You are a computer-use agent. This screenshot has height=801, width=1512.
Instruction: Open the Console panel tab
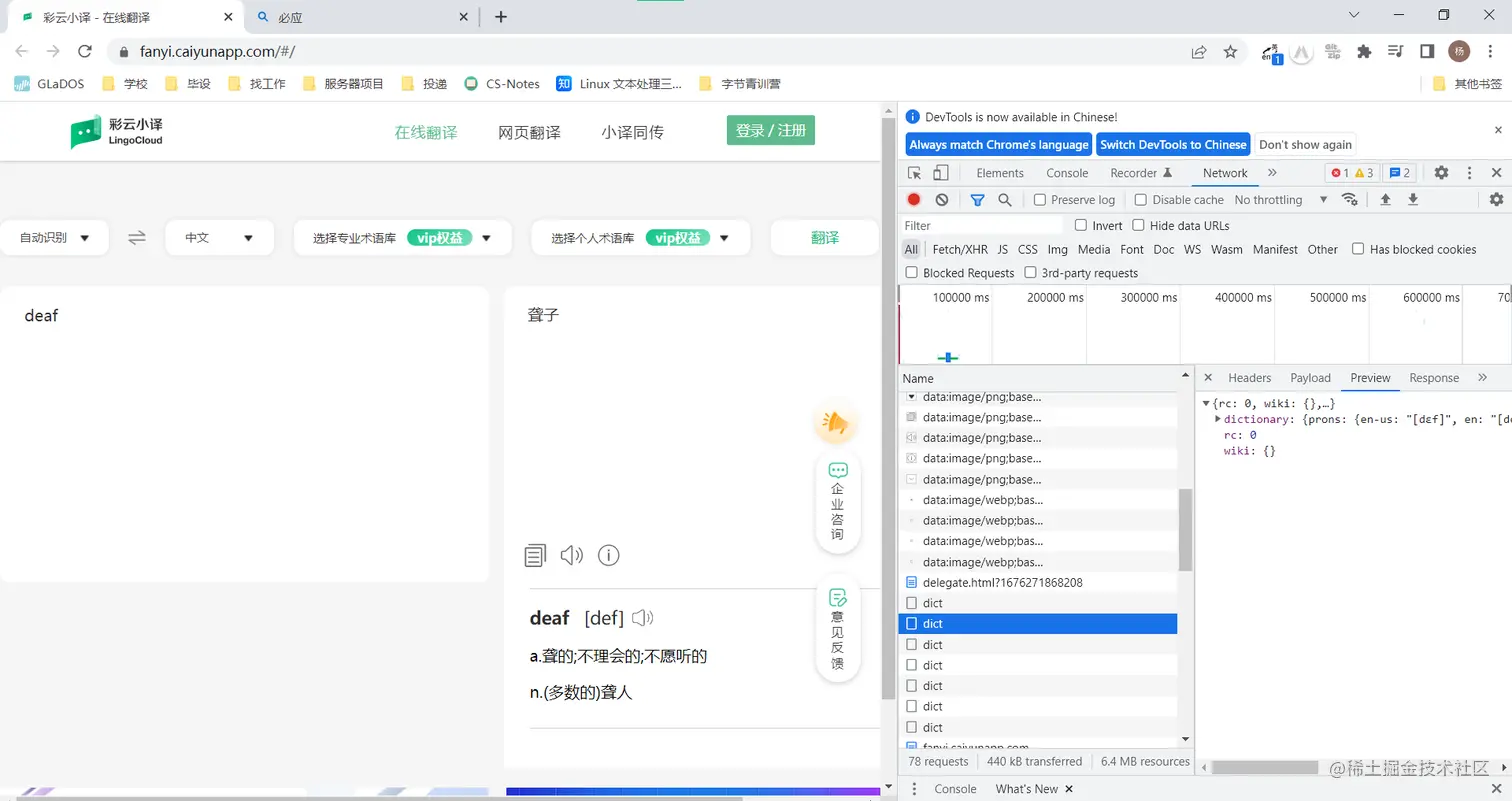[x=1067, y=173]
